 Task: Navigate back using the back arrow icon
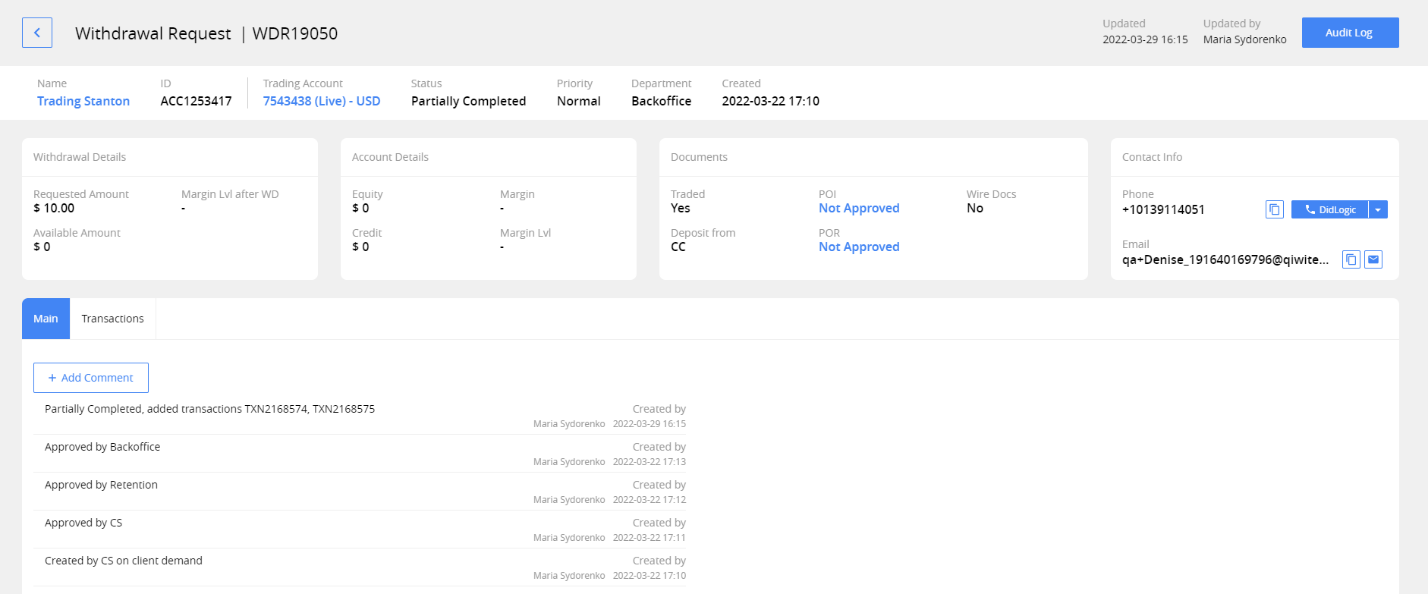pyautogui.click(x=37, y=32)
